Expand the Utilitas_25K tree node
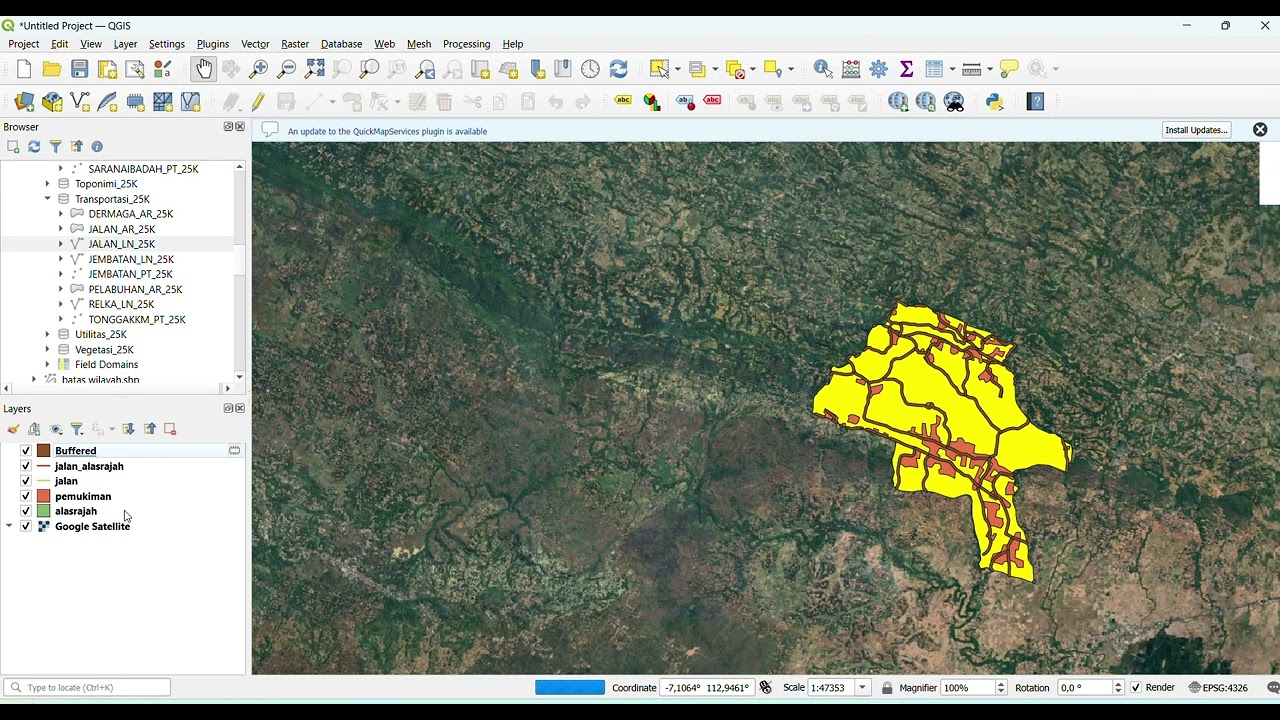1280x720 pixels. point(47,334)
